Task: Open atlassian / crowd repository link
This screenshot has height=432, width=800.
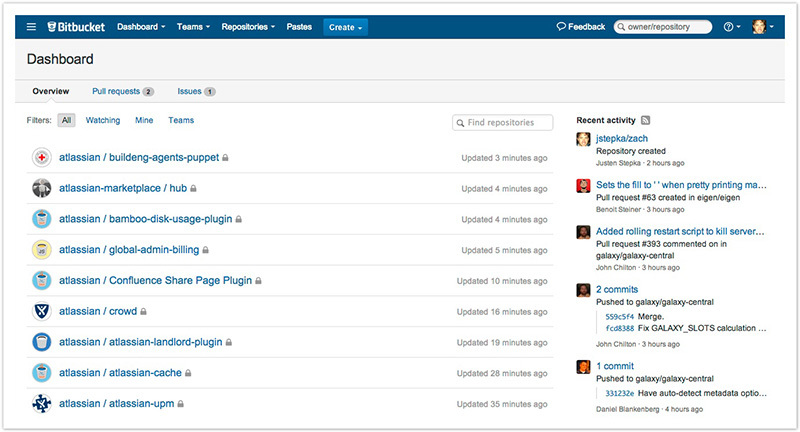Action: (x=98, y=311)
